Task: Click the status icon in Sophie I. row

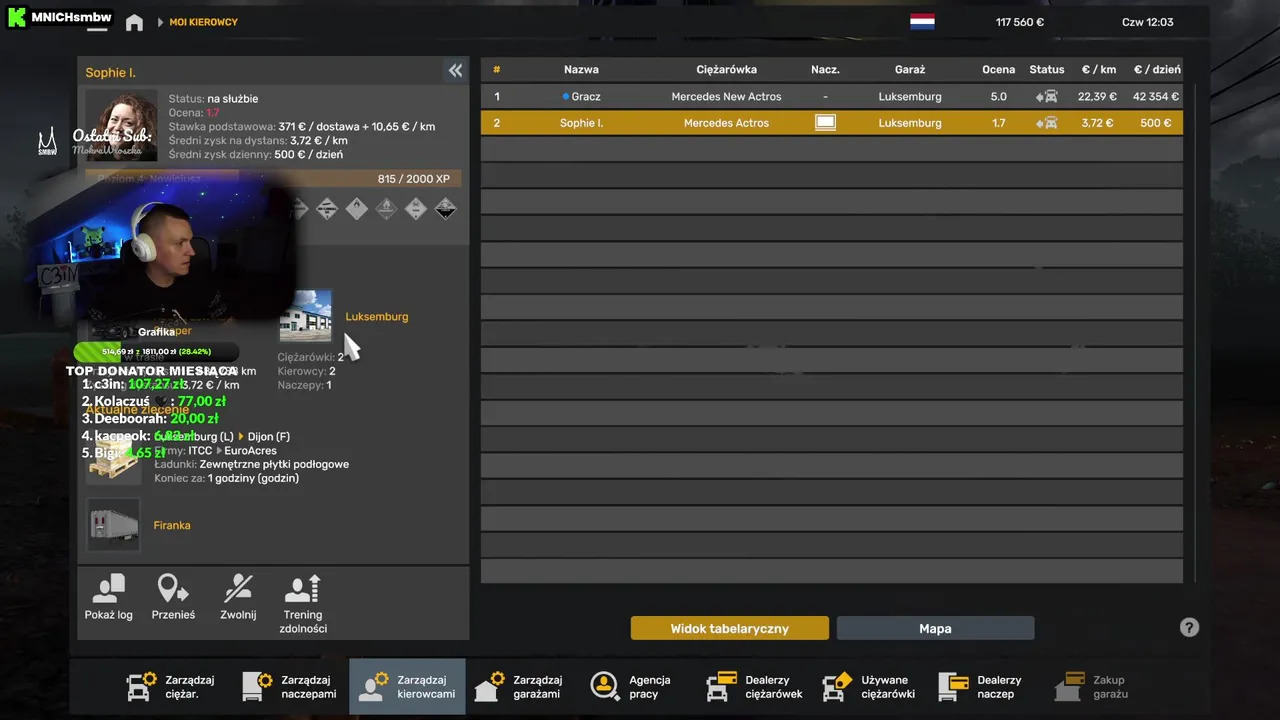Action: [1047, 123]
